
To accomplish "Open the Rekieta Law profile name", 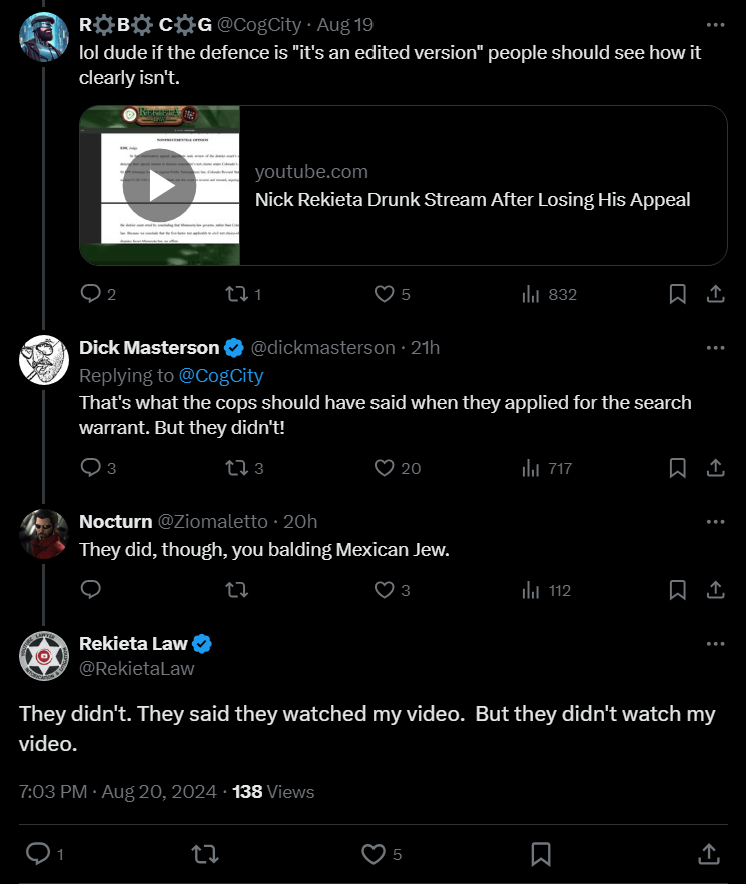I will point(133,644).
